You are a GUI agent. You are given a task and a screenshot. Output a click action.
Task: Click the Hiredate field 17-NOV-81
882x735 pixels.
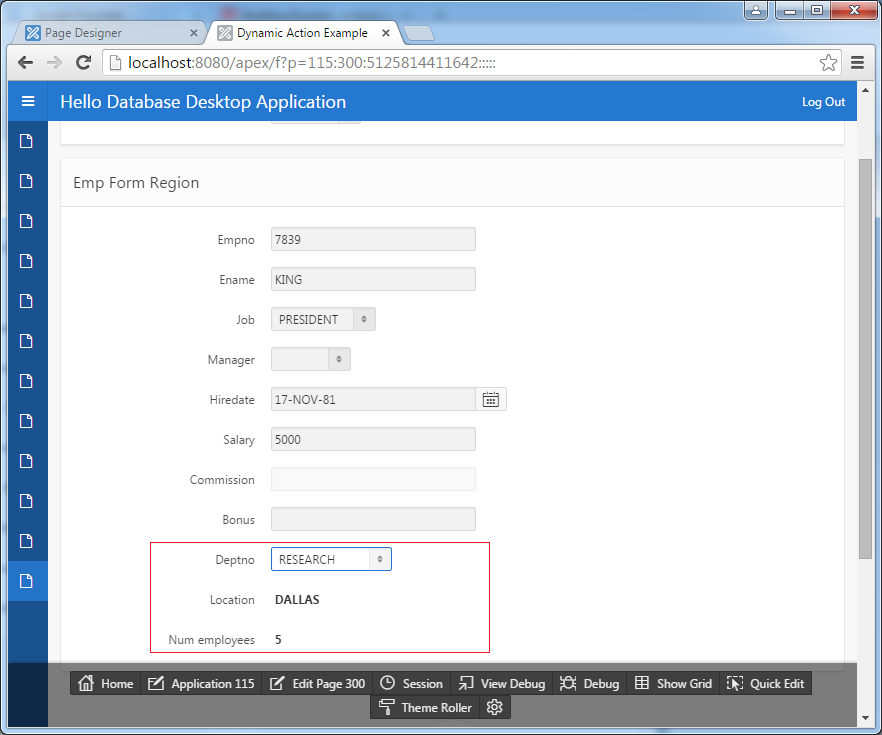click(x=373, y=399)
